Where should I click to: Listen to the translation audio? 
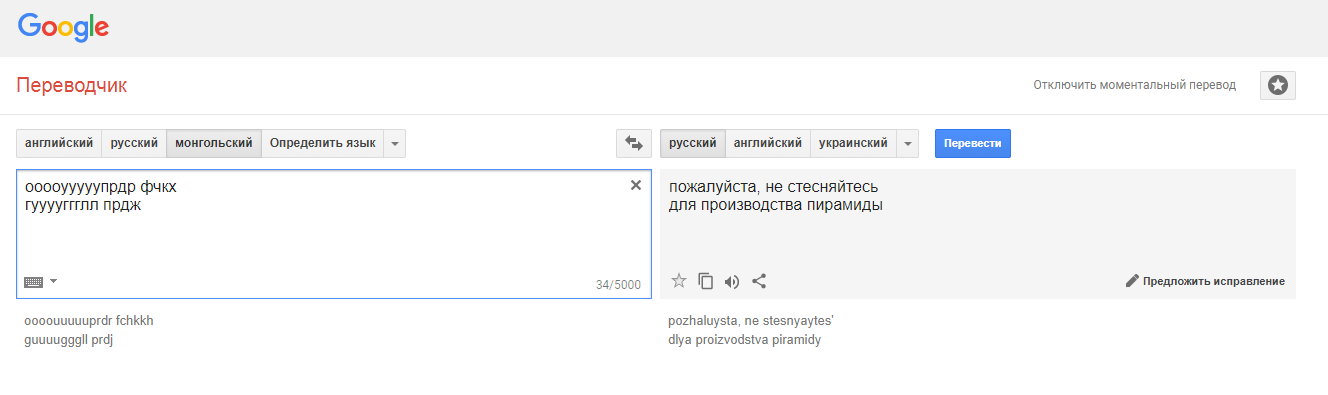point(732,281)
